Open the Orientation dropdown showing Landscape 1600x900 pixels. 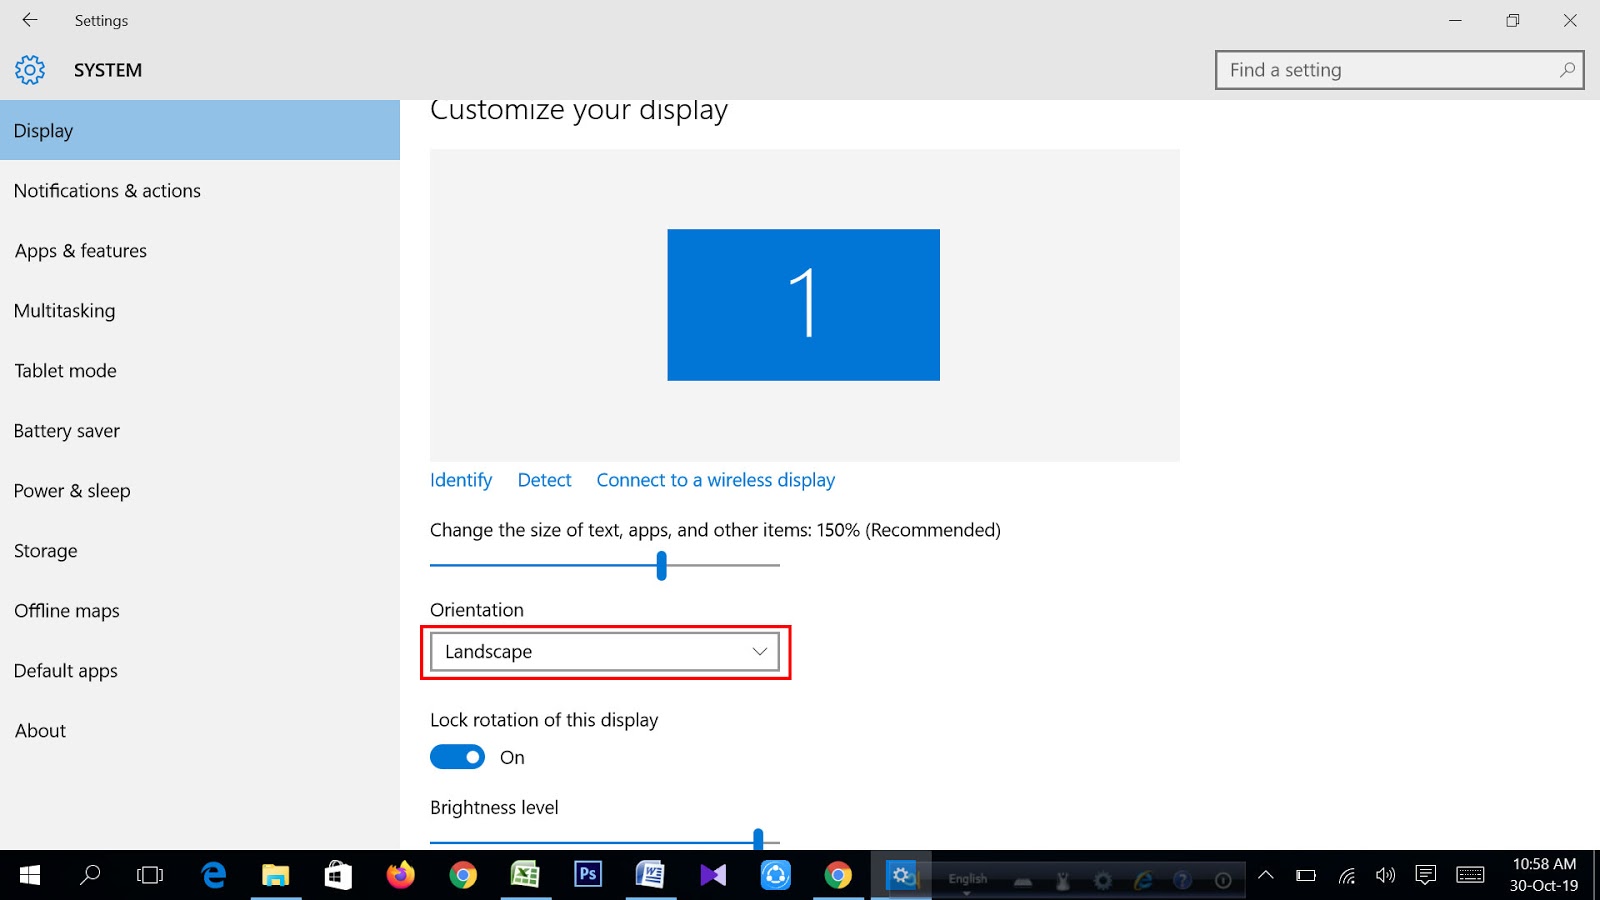(604, 651)
